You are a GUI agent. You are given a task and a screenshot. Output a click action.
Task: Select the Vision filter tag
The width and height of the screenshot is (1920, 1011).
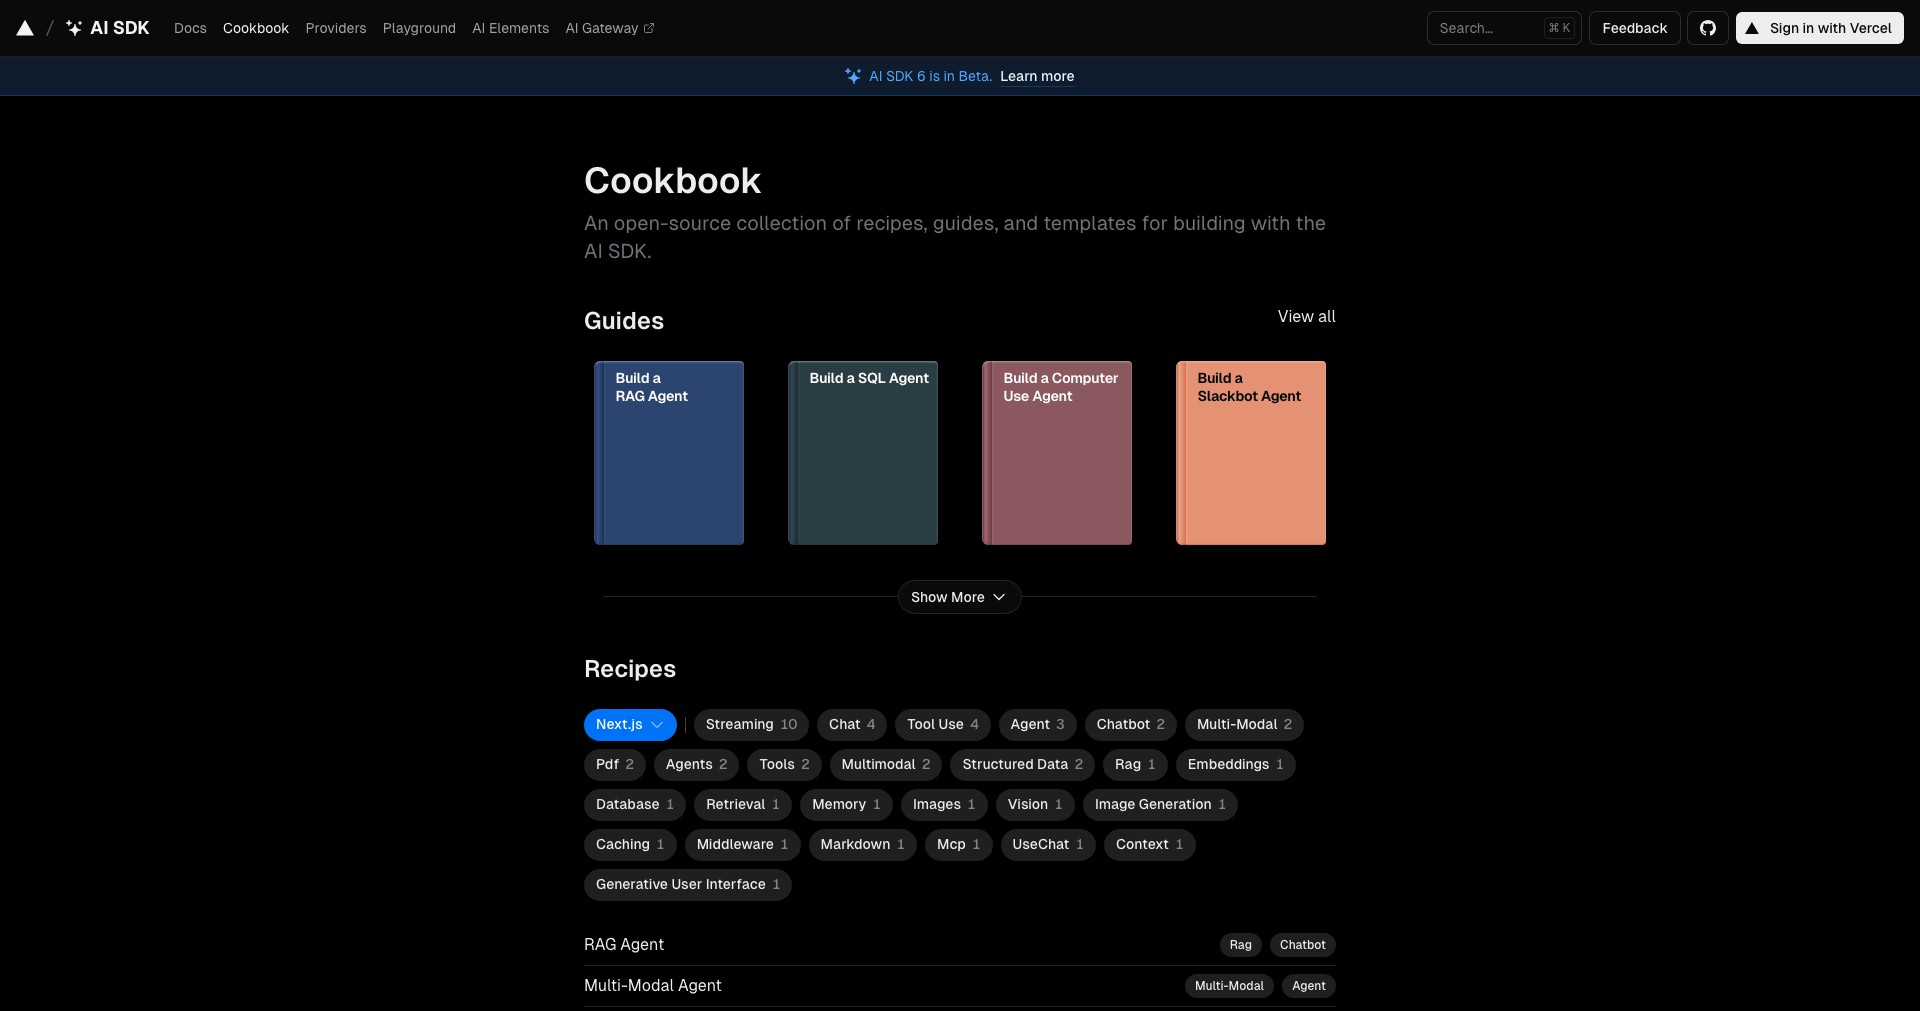click(x=1035, y=805)
